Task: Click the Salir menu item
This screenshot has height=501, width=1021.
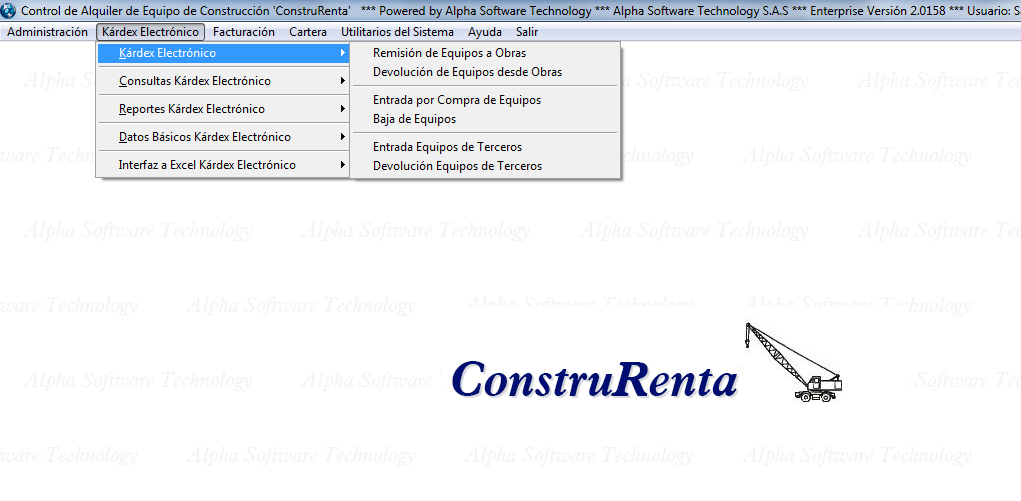Action: 527,32
